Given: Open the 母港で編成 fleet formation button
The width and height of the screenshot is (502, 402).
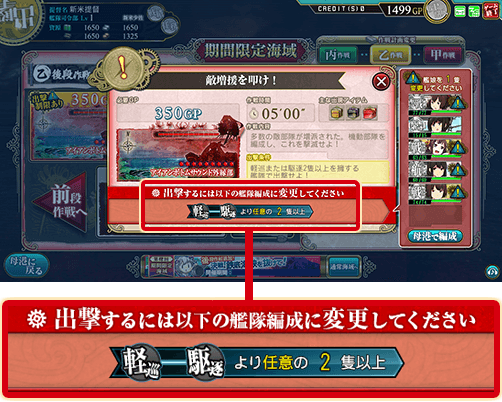Looking at the screenshot, I should [x=435, y=236].
